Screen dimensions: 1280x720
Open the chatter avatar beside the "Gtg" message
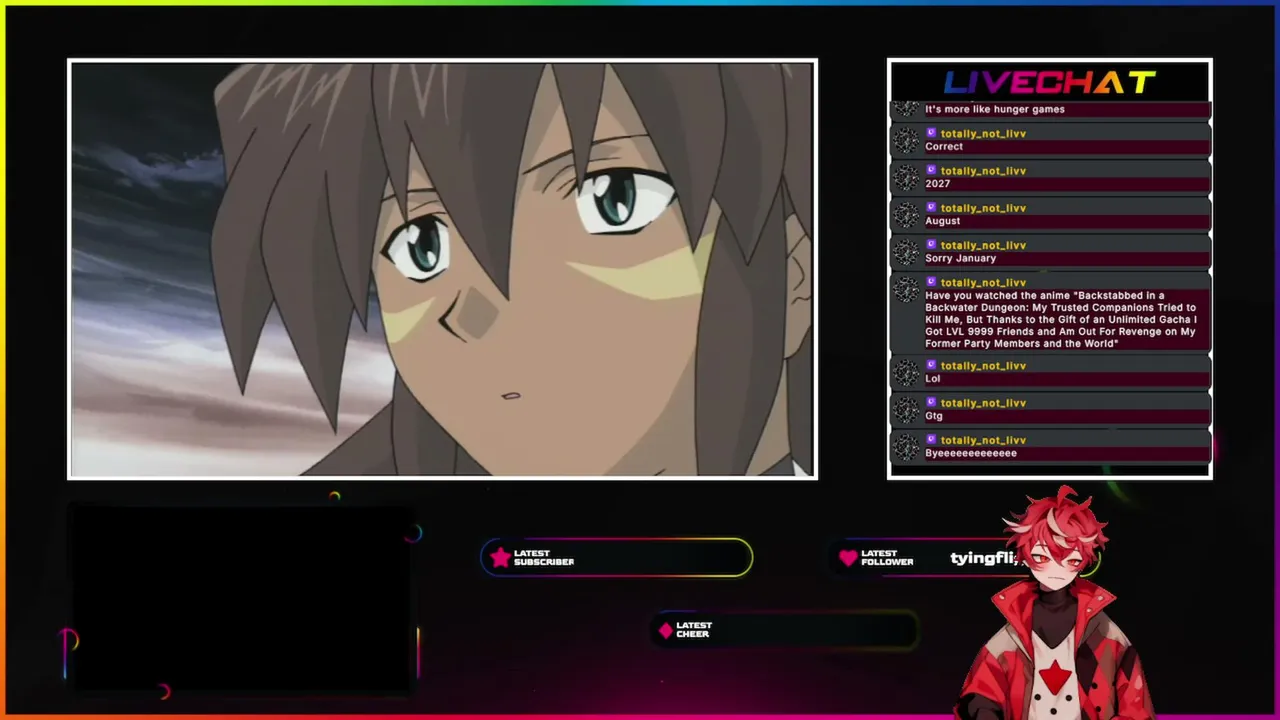click(x=906, y=409)
